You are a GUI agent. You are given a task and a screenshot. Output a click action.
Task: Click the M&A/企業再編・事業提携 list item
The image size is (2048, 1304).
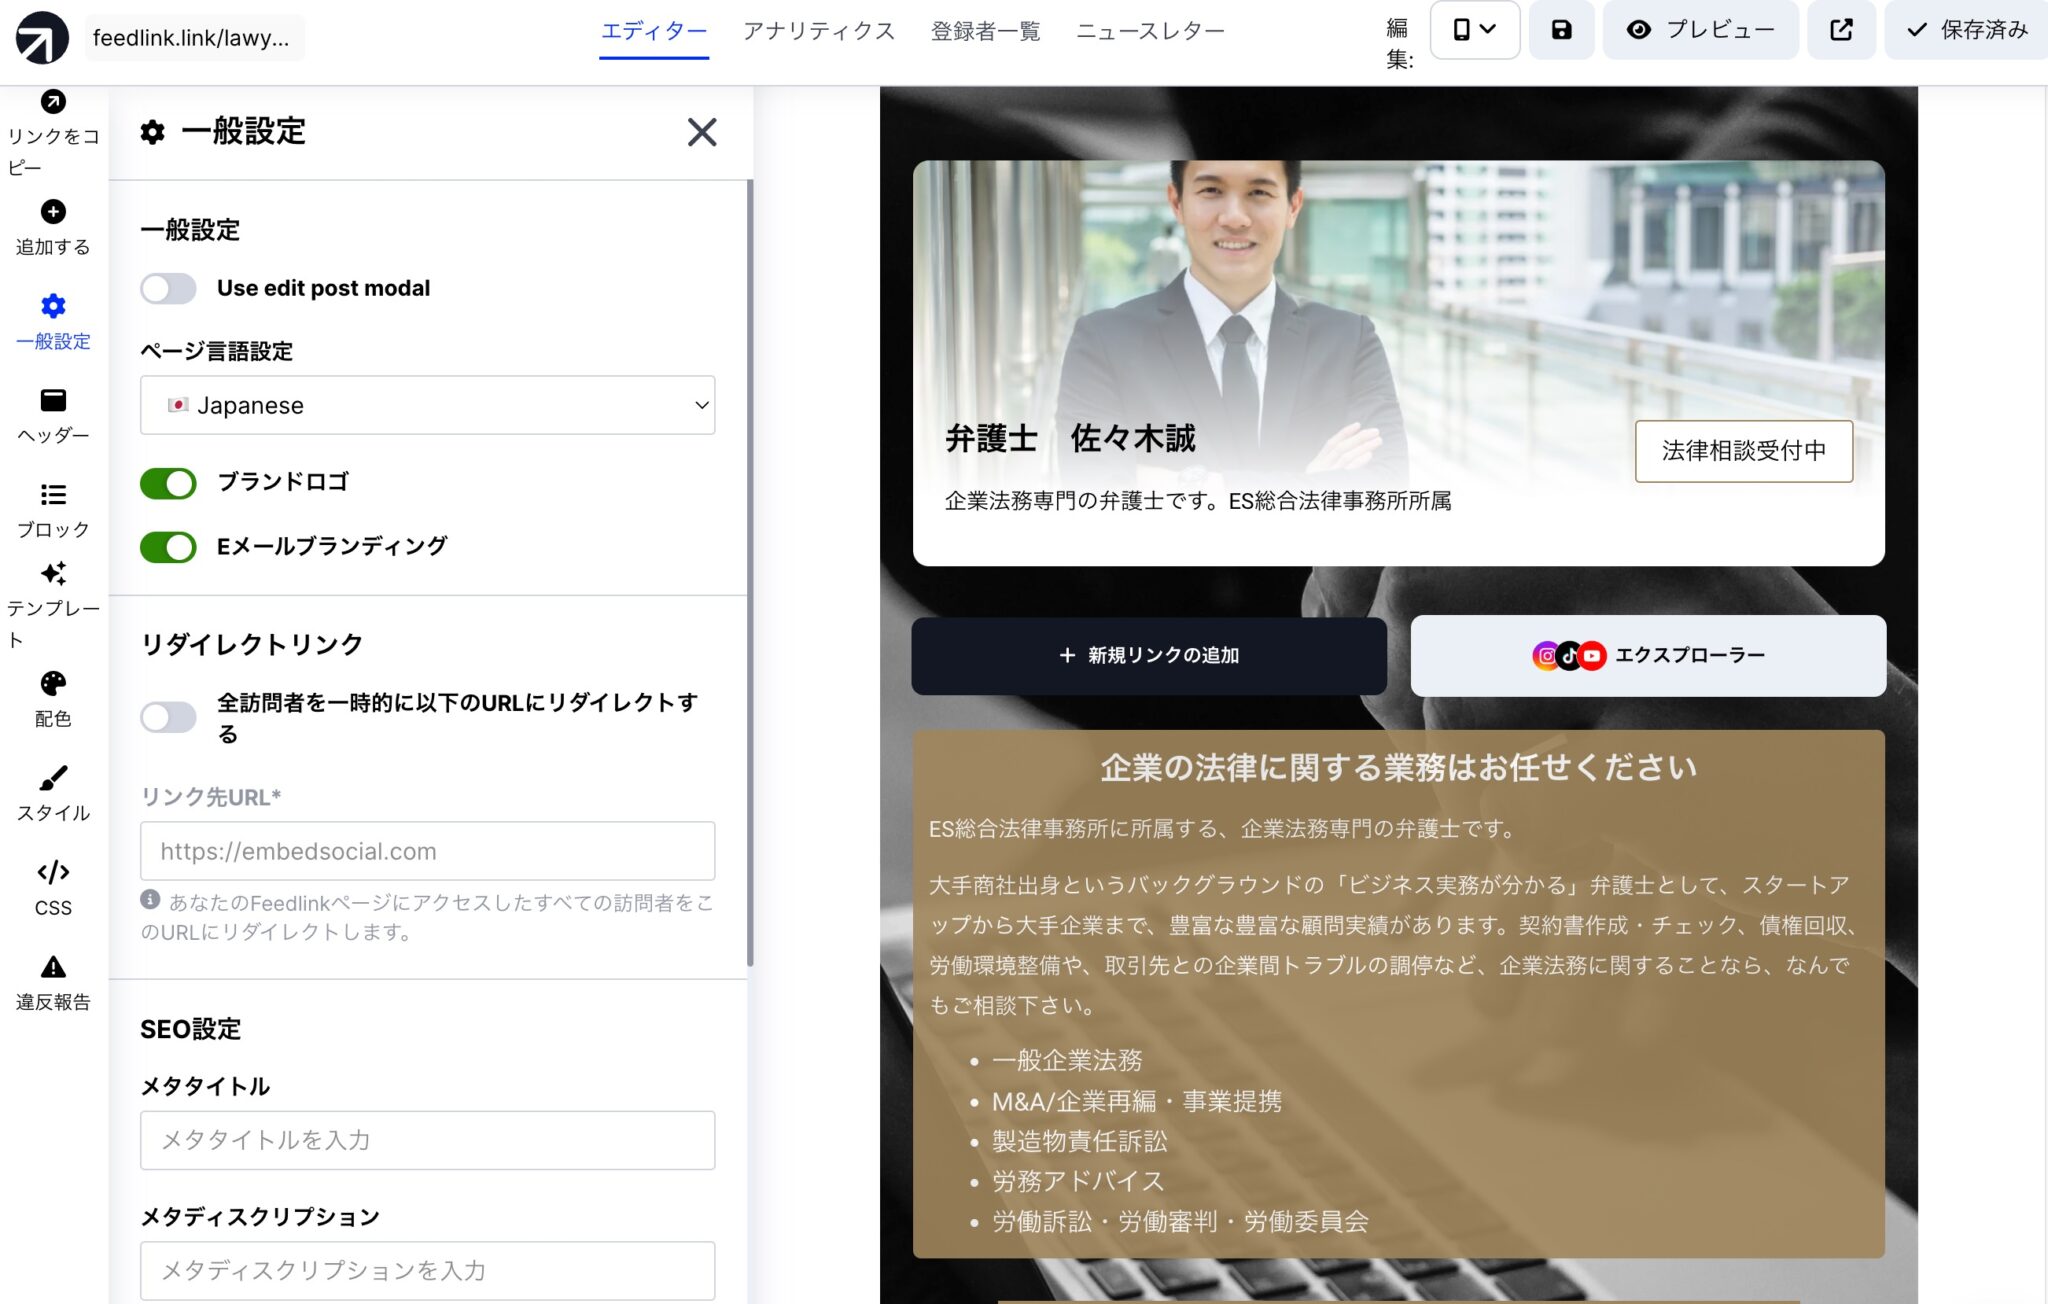coord(1136,1101)
